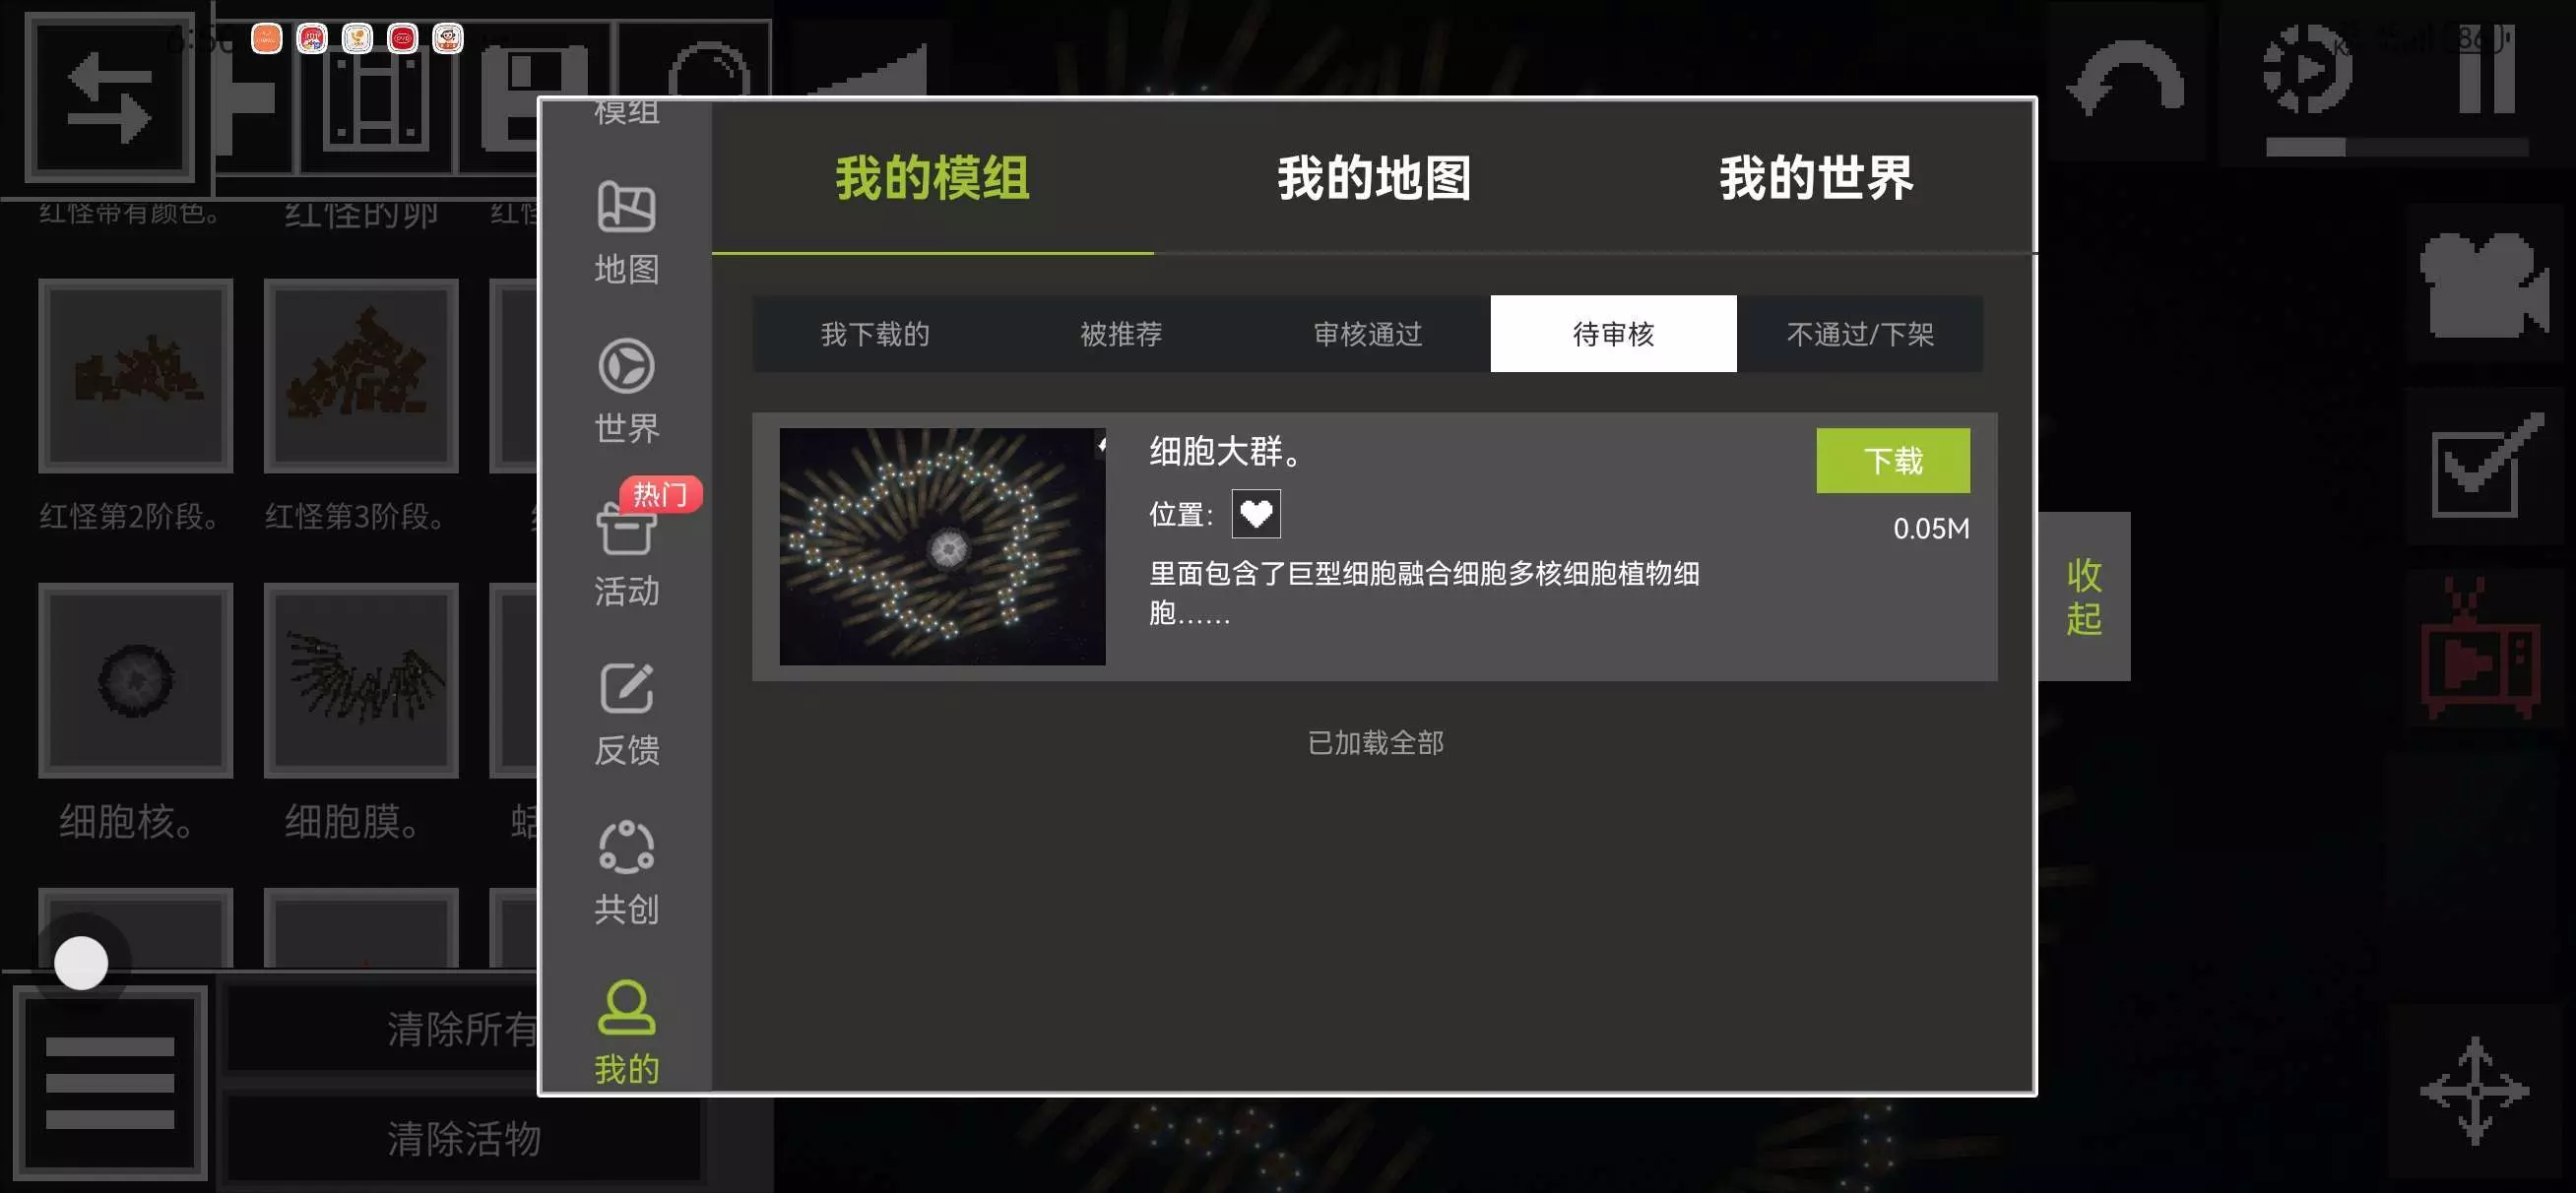Image resolution: width=2576 pixels, height=1193 pixels.
Task: Open the 共创 co-creation sidebar icon
Action: [x=626, y=873]
